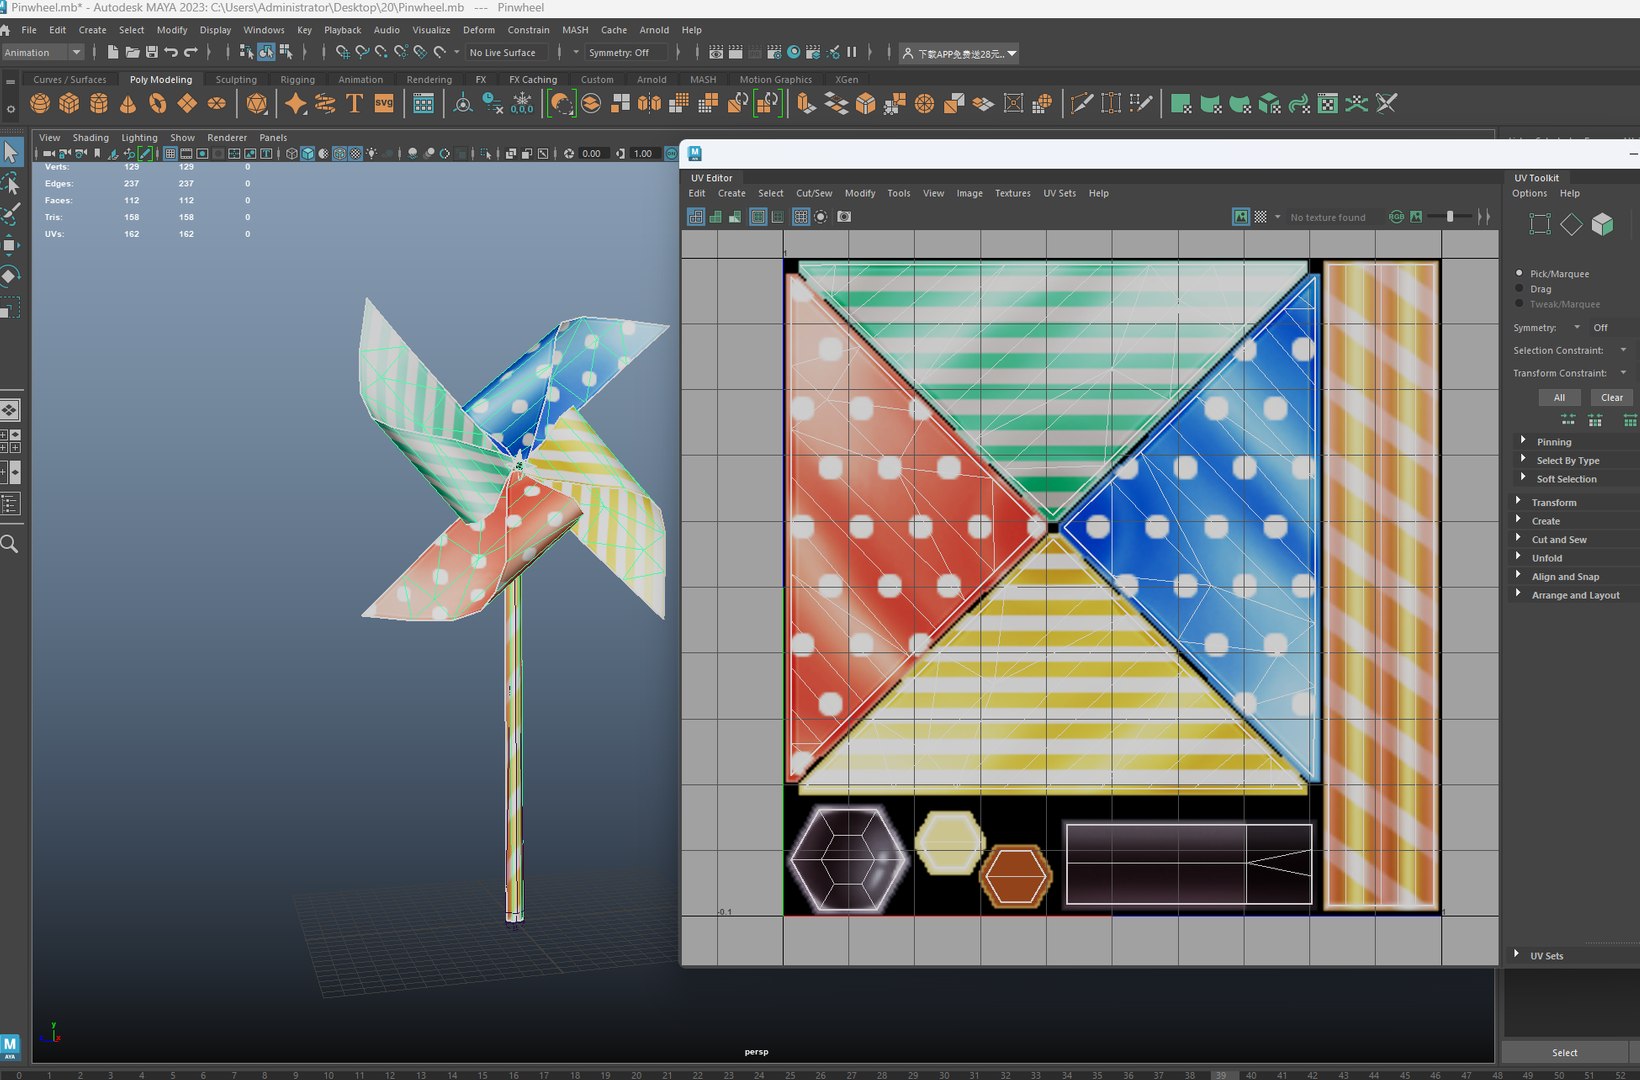
Task: Switch to the Sculpting shelf tab
Action: click(x=236, y=79)
